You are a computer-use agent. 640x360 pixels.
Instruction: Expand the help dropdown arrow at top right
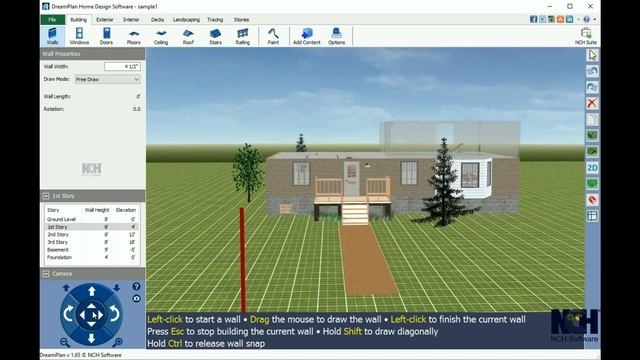point(594,20)
